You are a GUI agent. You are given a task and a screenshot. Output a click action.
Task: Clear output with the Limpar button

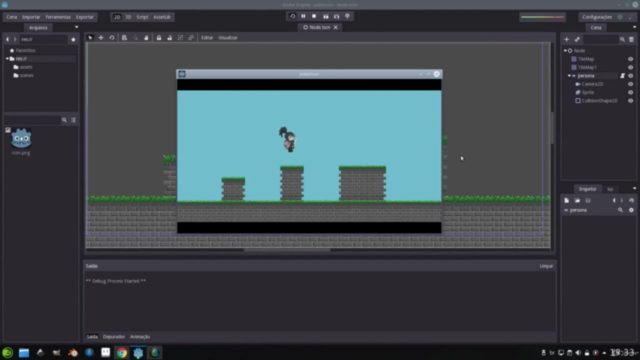(x=546, y=266)
